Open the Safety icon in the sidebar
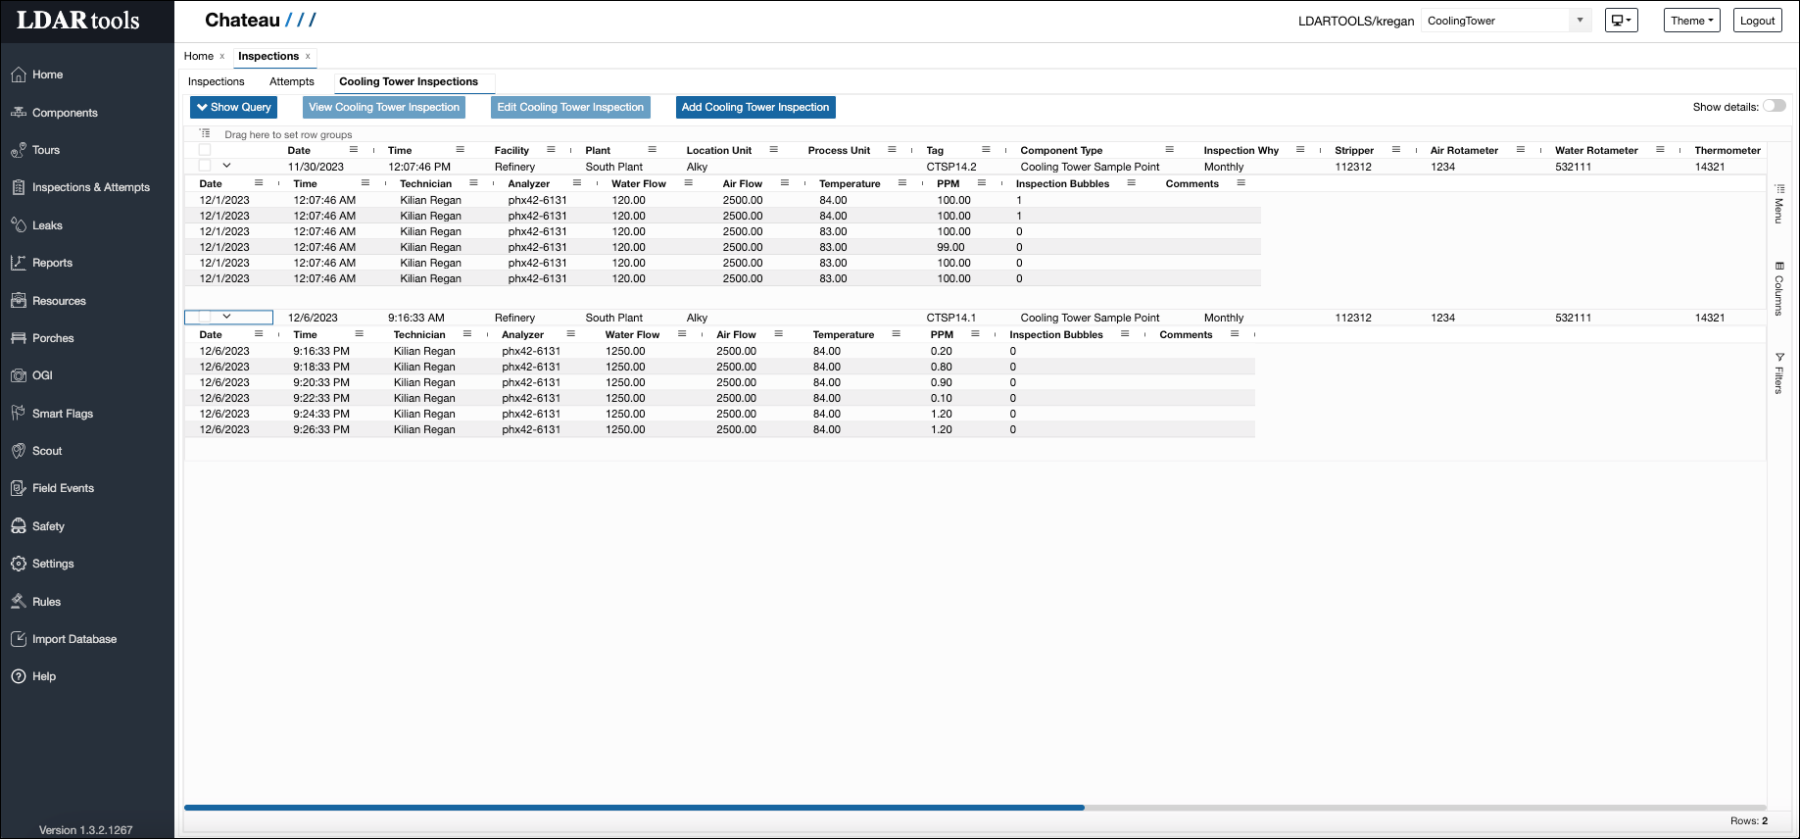 click(x=18, y=526)
